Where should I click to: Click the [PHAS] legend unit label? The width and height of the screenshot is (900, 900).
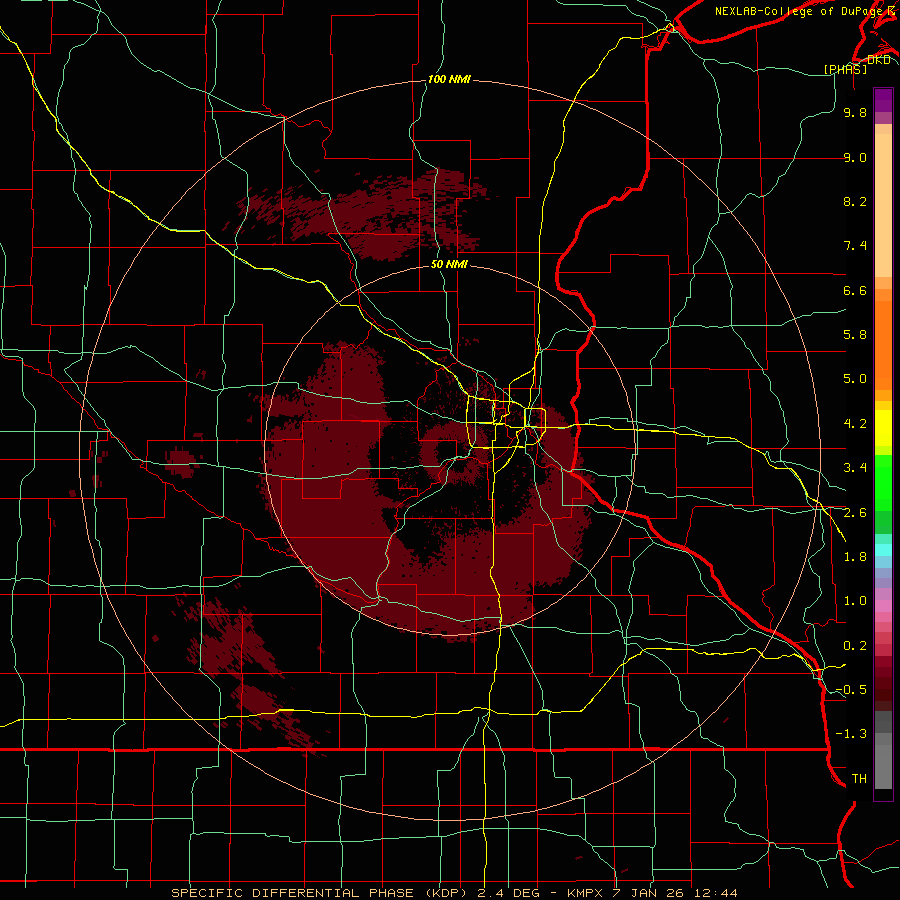click(x=845, y=69)
